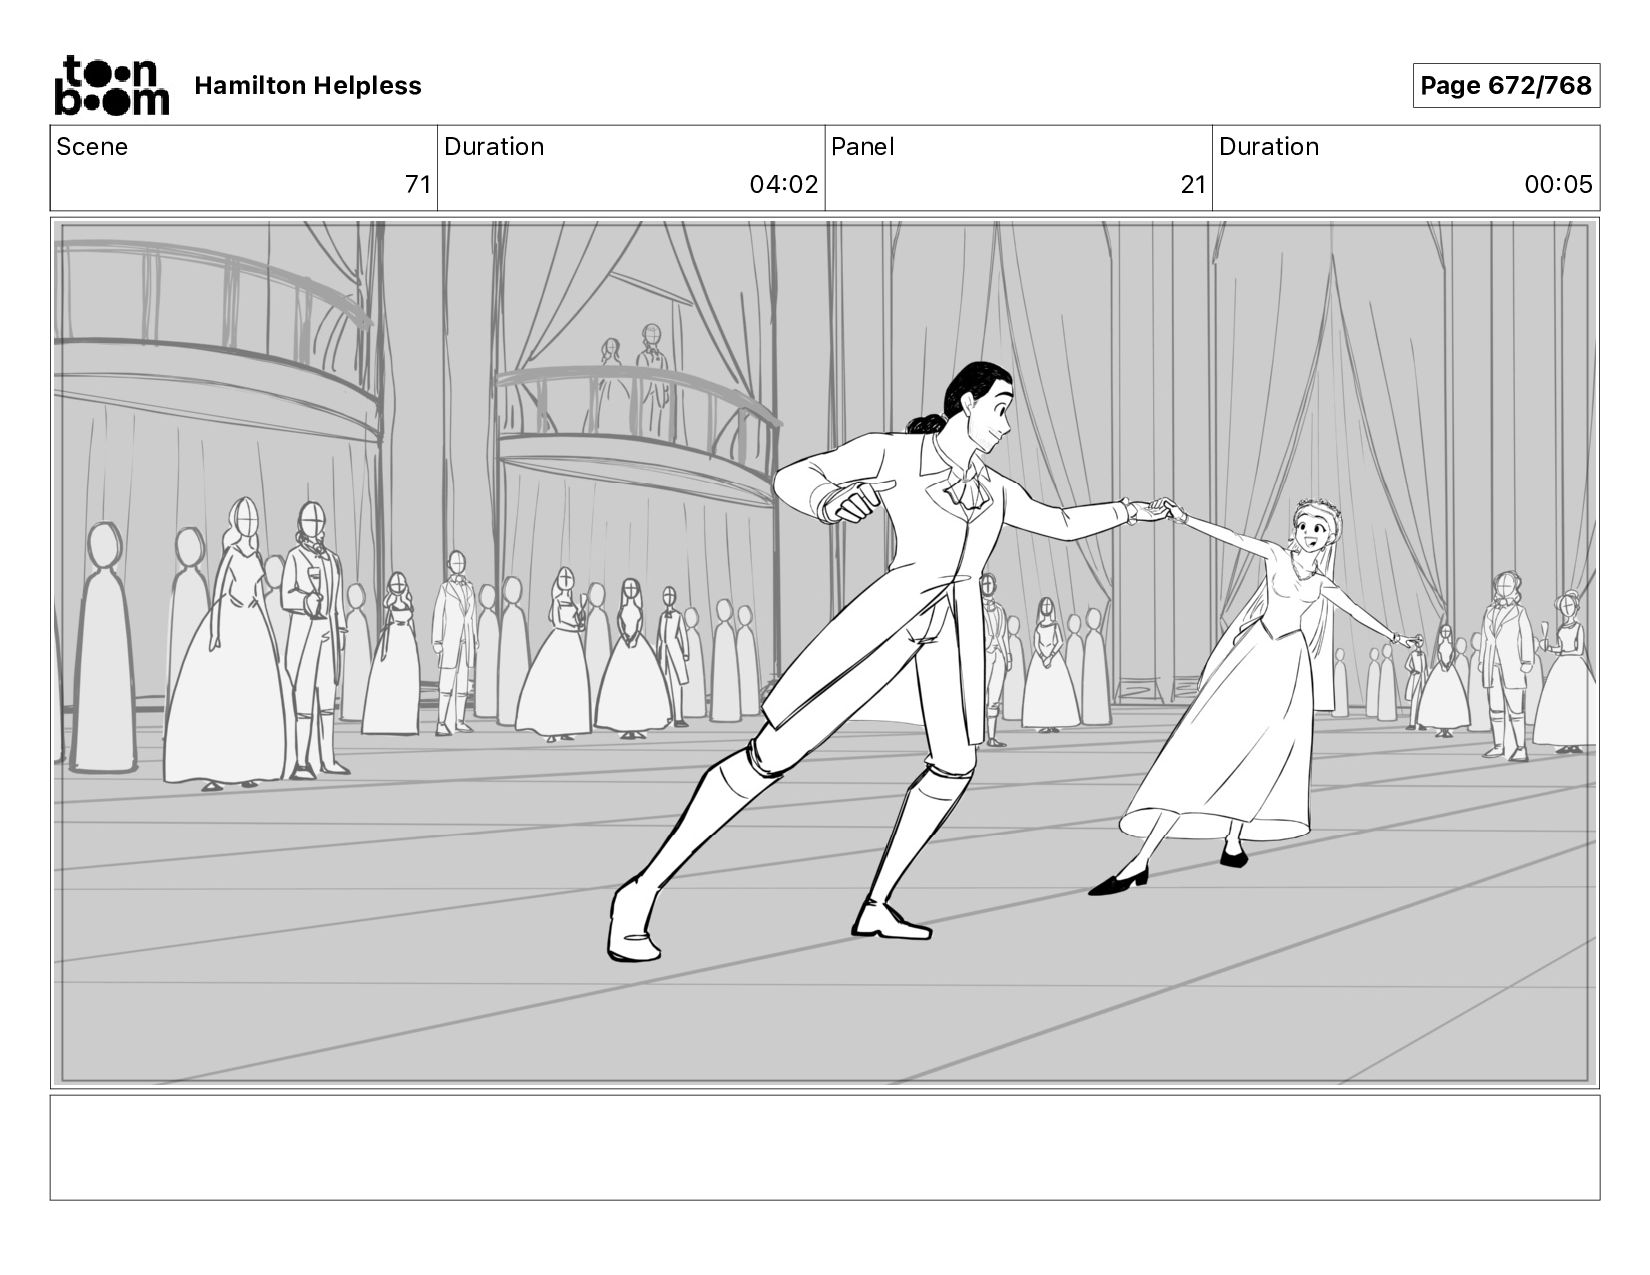Click the empty notes box below the panel
This screenshot has width=1650, height=1275.
coord(825,1148)
